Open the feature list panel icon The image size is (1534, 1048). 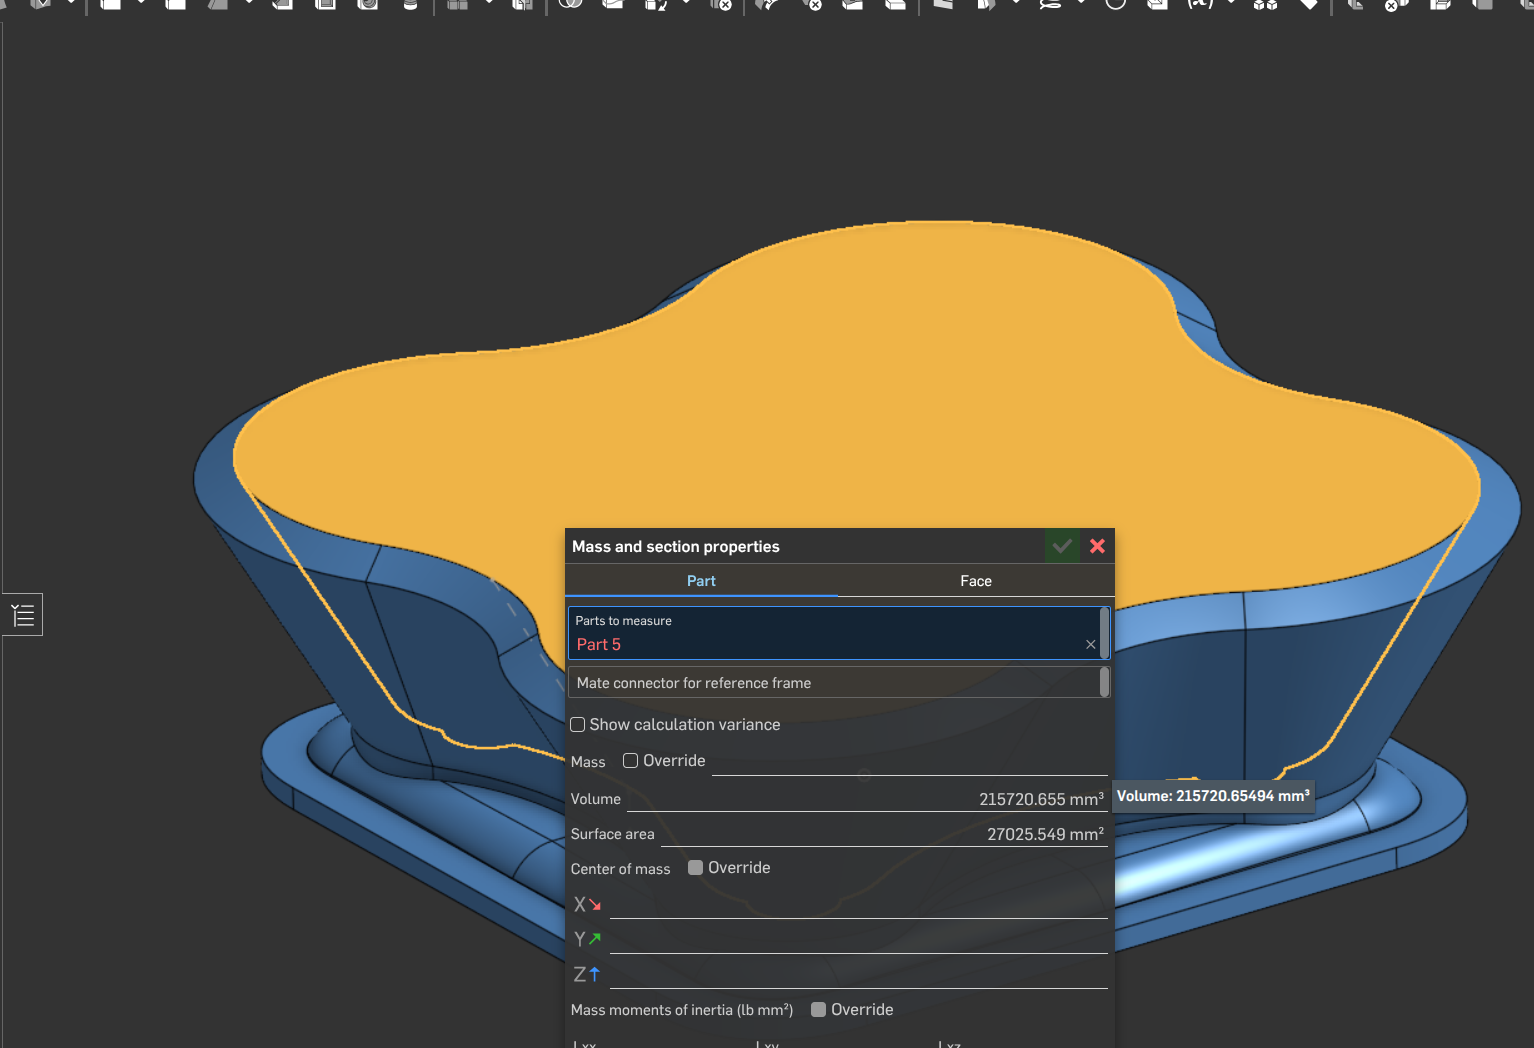[x=22, y=615]
